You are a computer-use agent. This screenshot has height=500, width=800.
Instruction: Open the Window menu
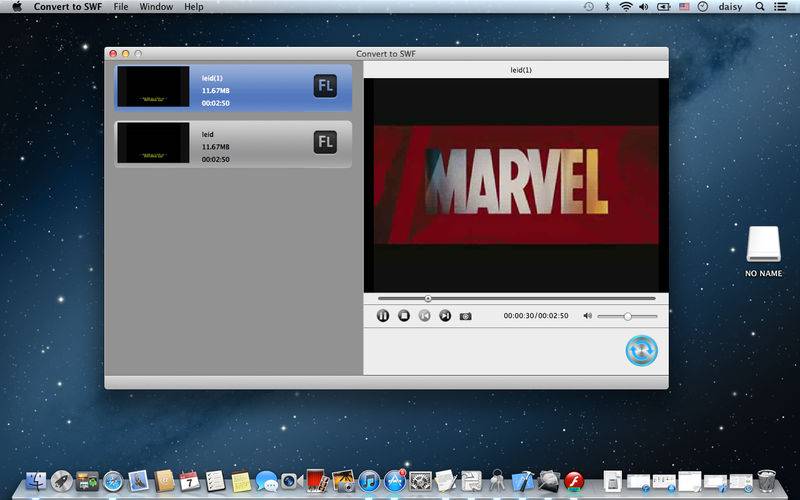[156, 7]
